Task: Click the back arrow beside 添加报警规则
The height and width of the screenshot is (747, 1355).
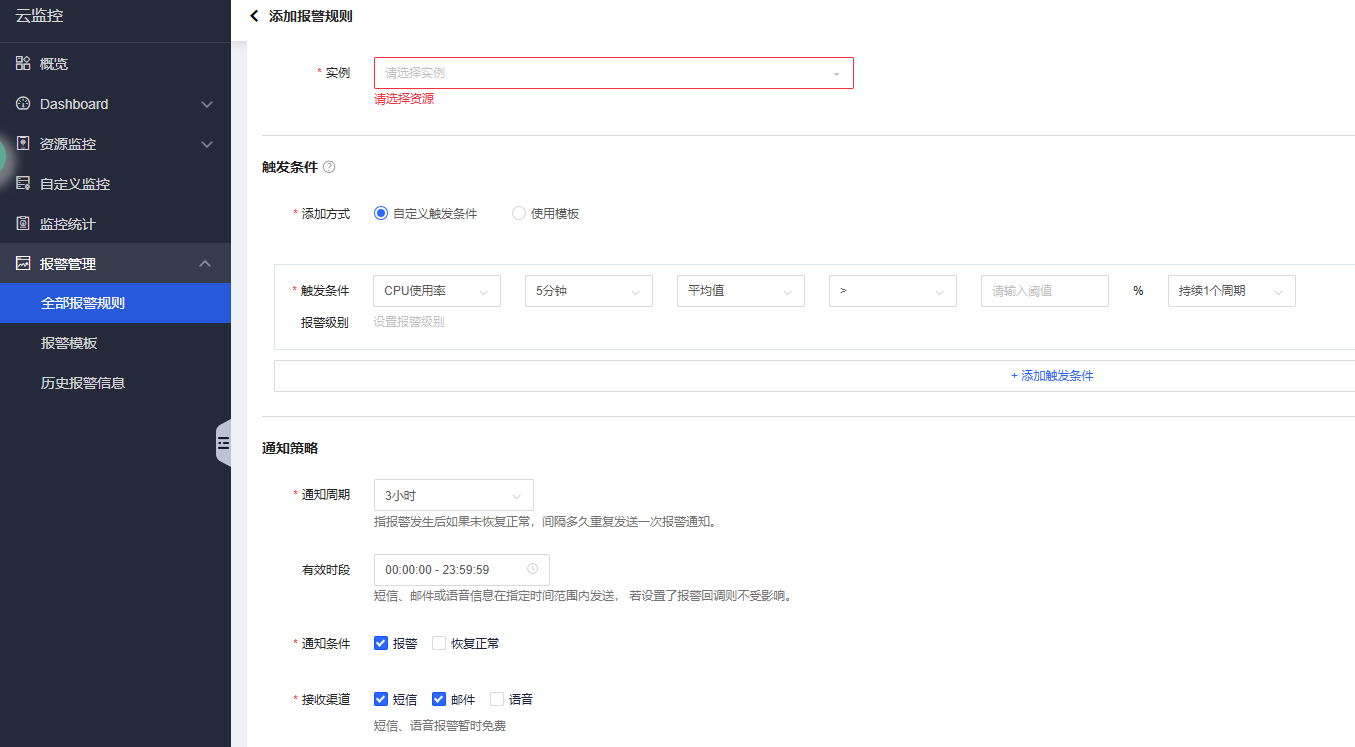Action: pos(254,16)
